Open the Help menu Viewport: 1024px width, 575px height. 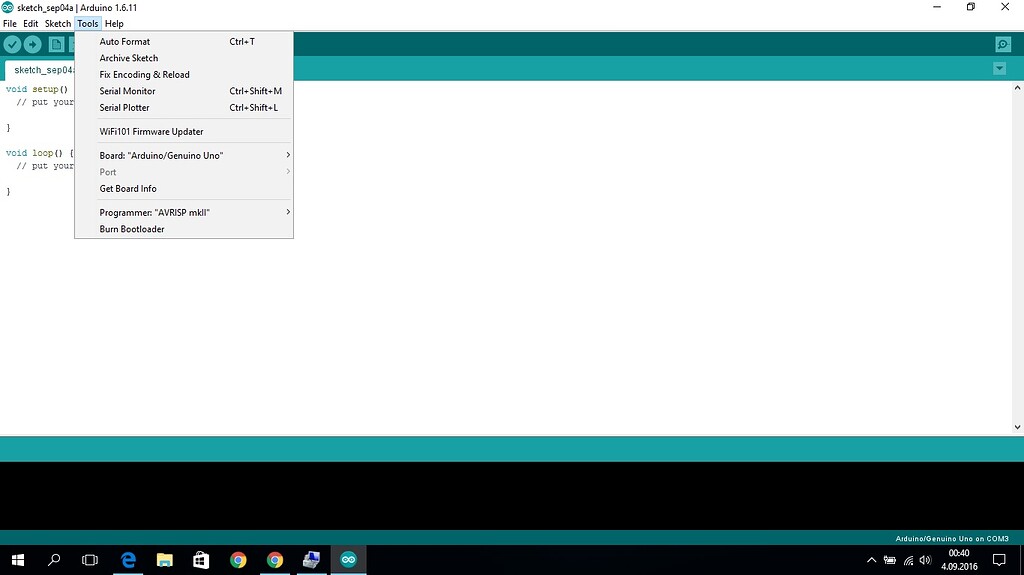114,24
